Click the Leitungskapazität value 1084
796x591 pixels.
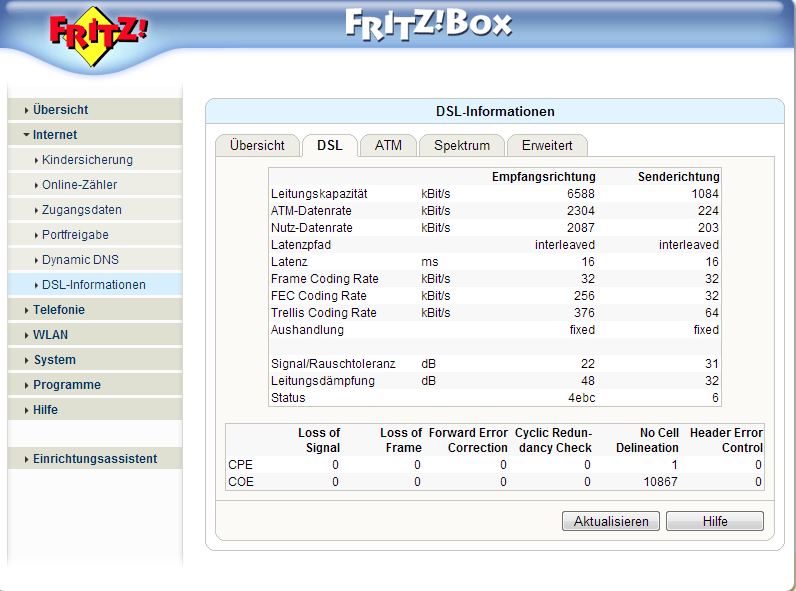tap(705, 193)
